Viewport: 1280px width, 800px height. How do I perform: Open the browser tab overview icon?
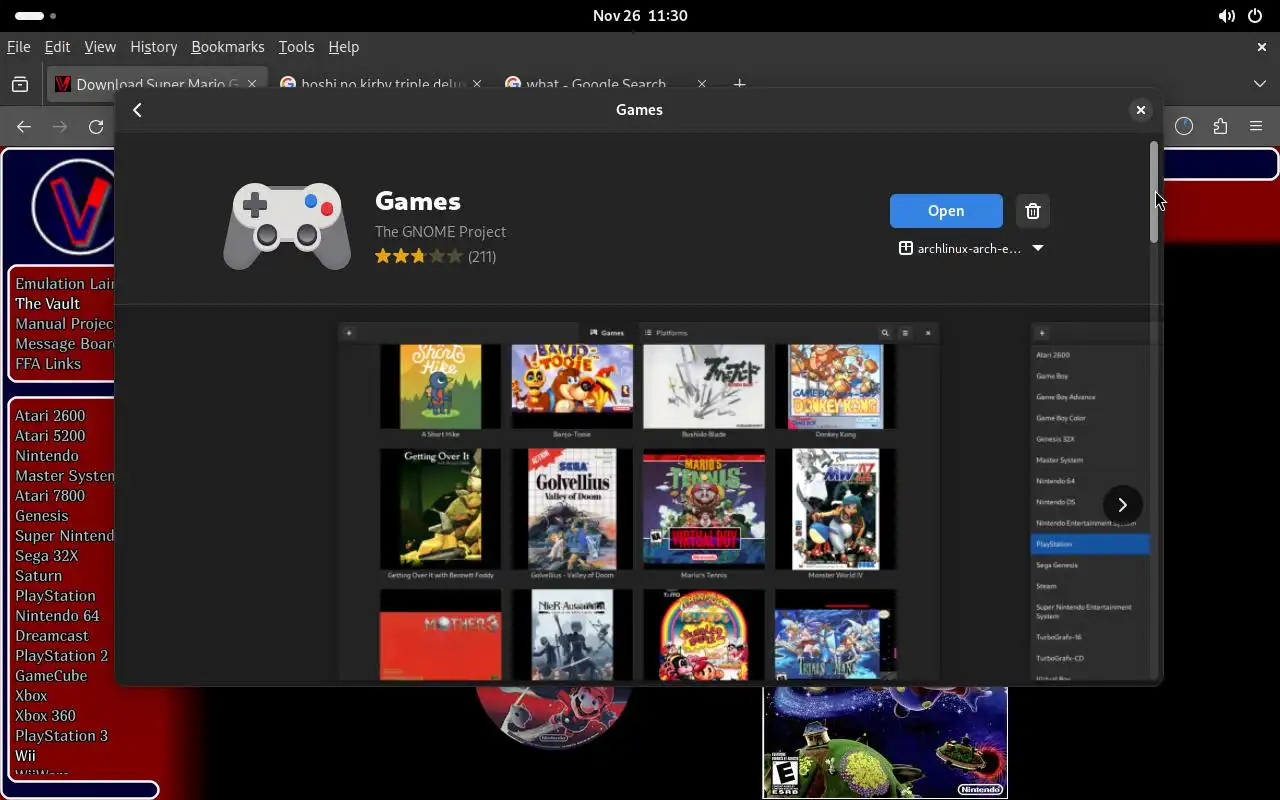click(x=20, y=85)
